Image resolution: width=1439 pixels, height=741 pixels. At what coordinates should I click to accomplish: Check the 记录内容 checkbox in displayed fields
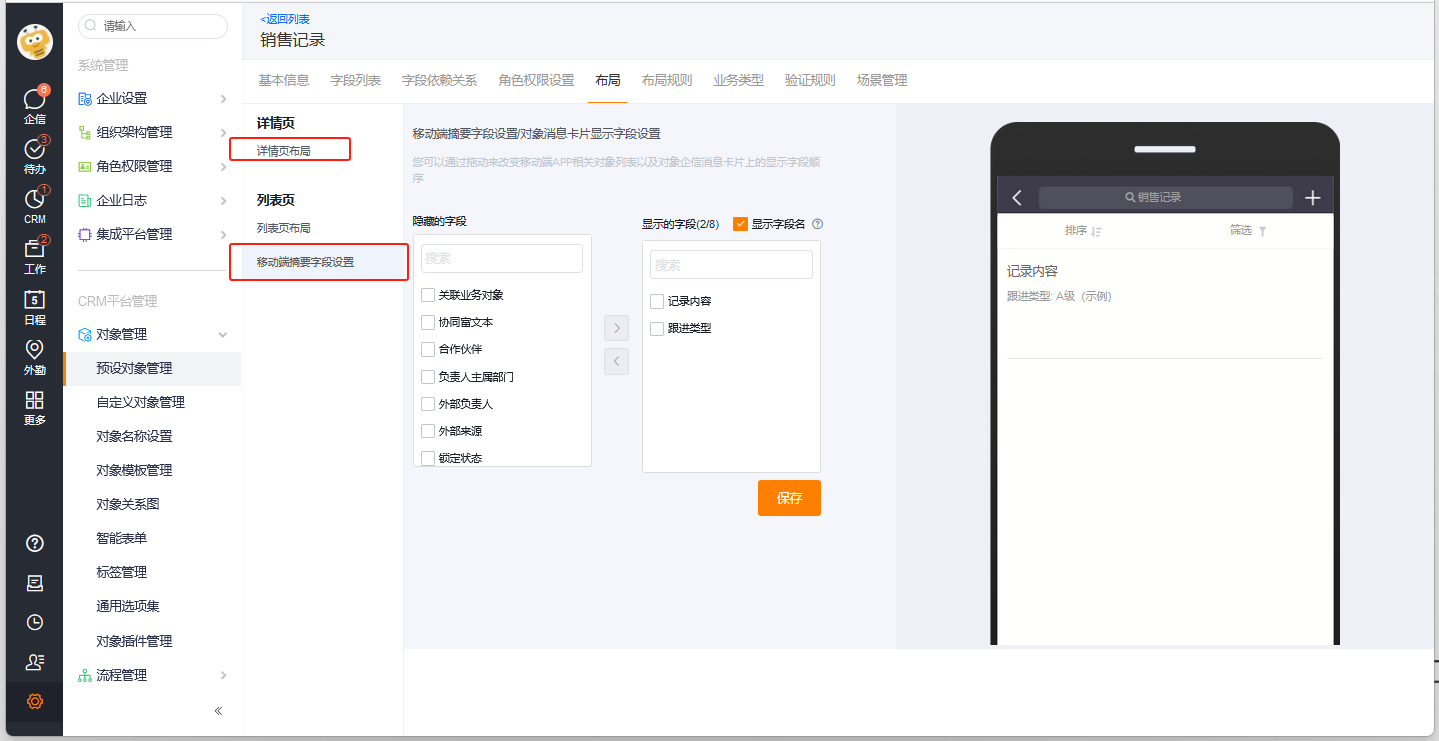click(x=657, y=301)
